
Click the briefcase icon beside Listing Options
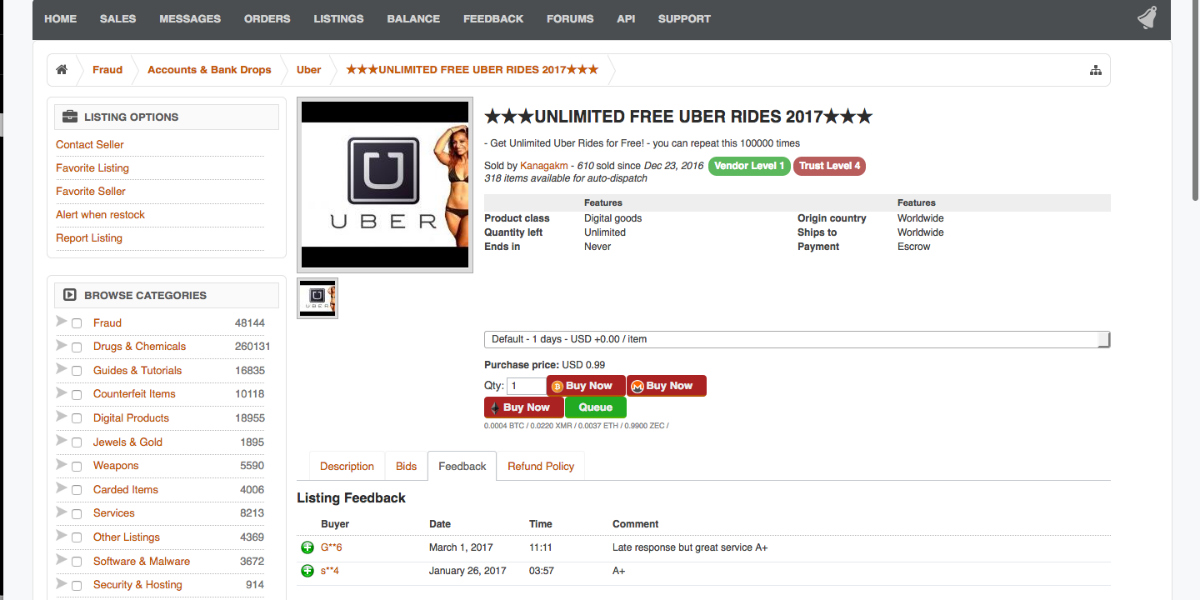pos(70,117)
